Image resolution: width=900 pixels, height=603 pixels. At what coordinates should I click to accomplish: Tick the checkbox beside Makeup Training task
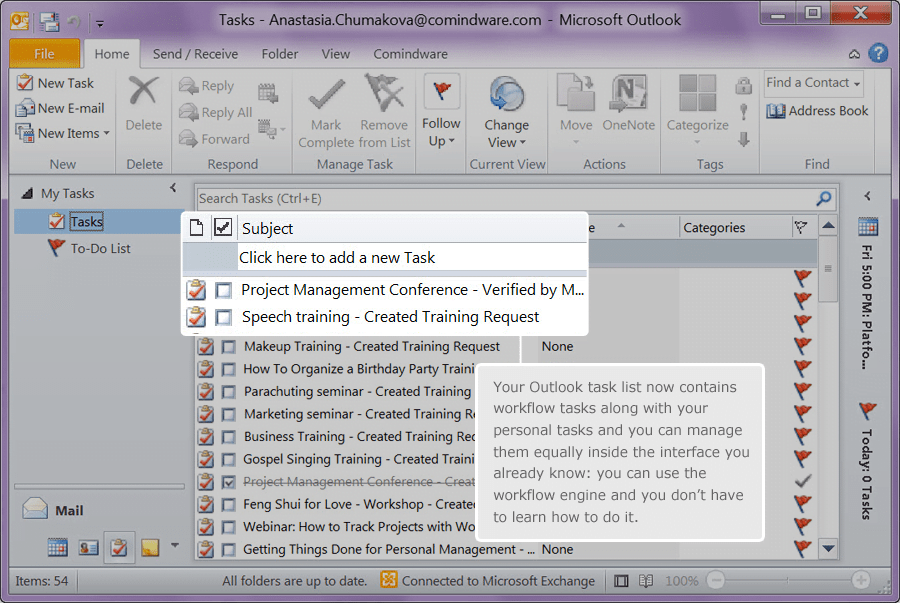coord(228,346)
